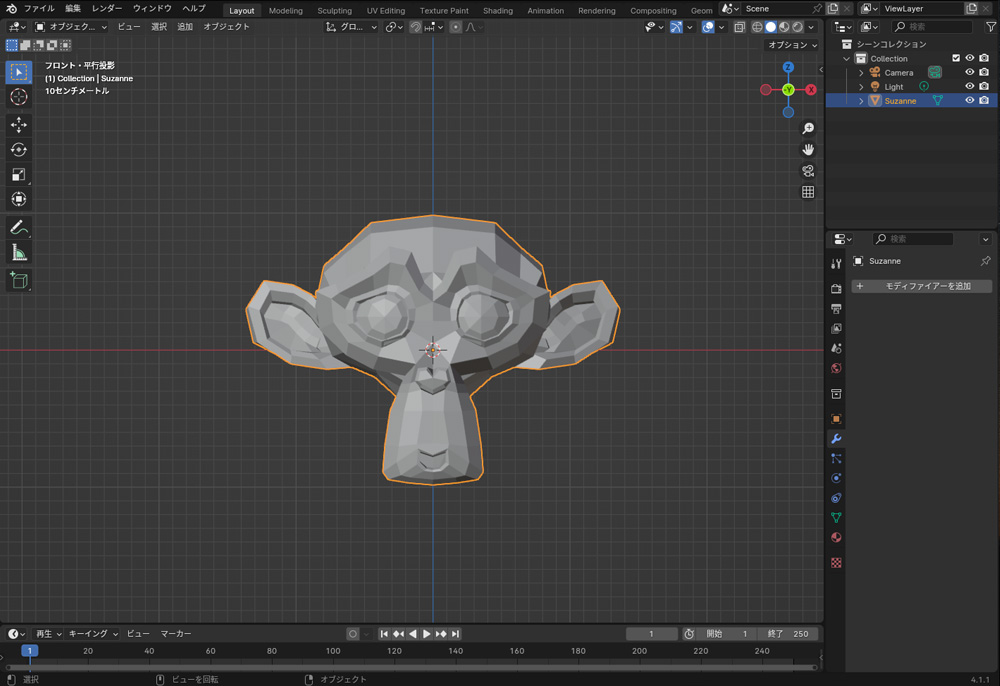The height and width of the screenshot is (686, 1000).
Task: Select the Scale tool
Action: (x=18, y=175)
